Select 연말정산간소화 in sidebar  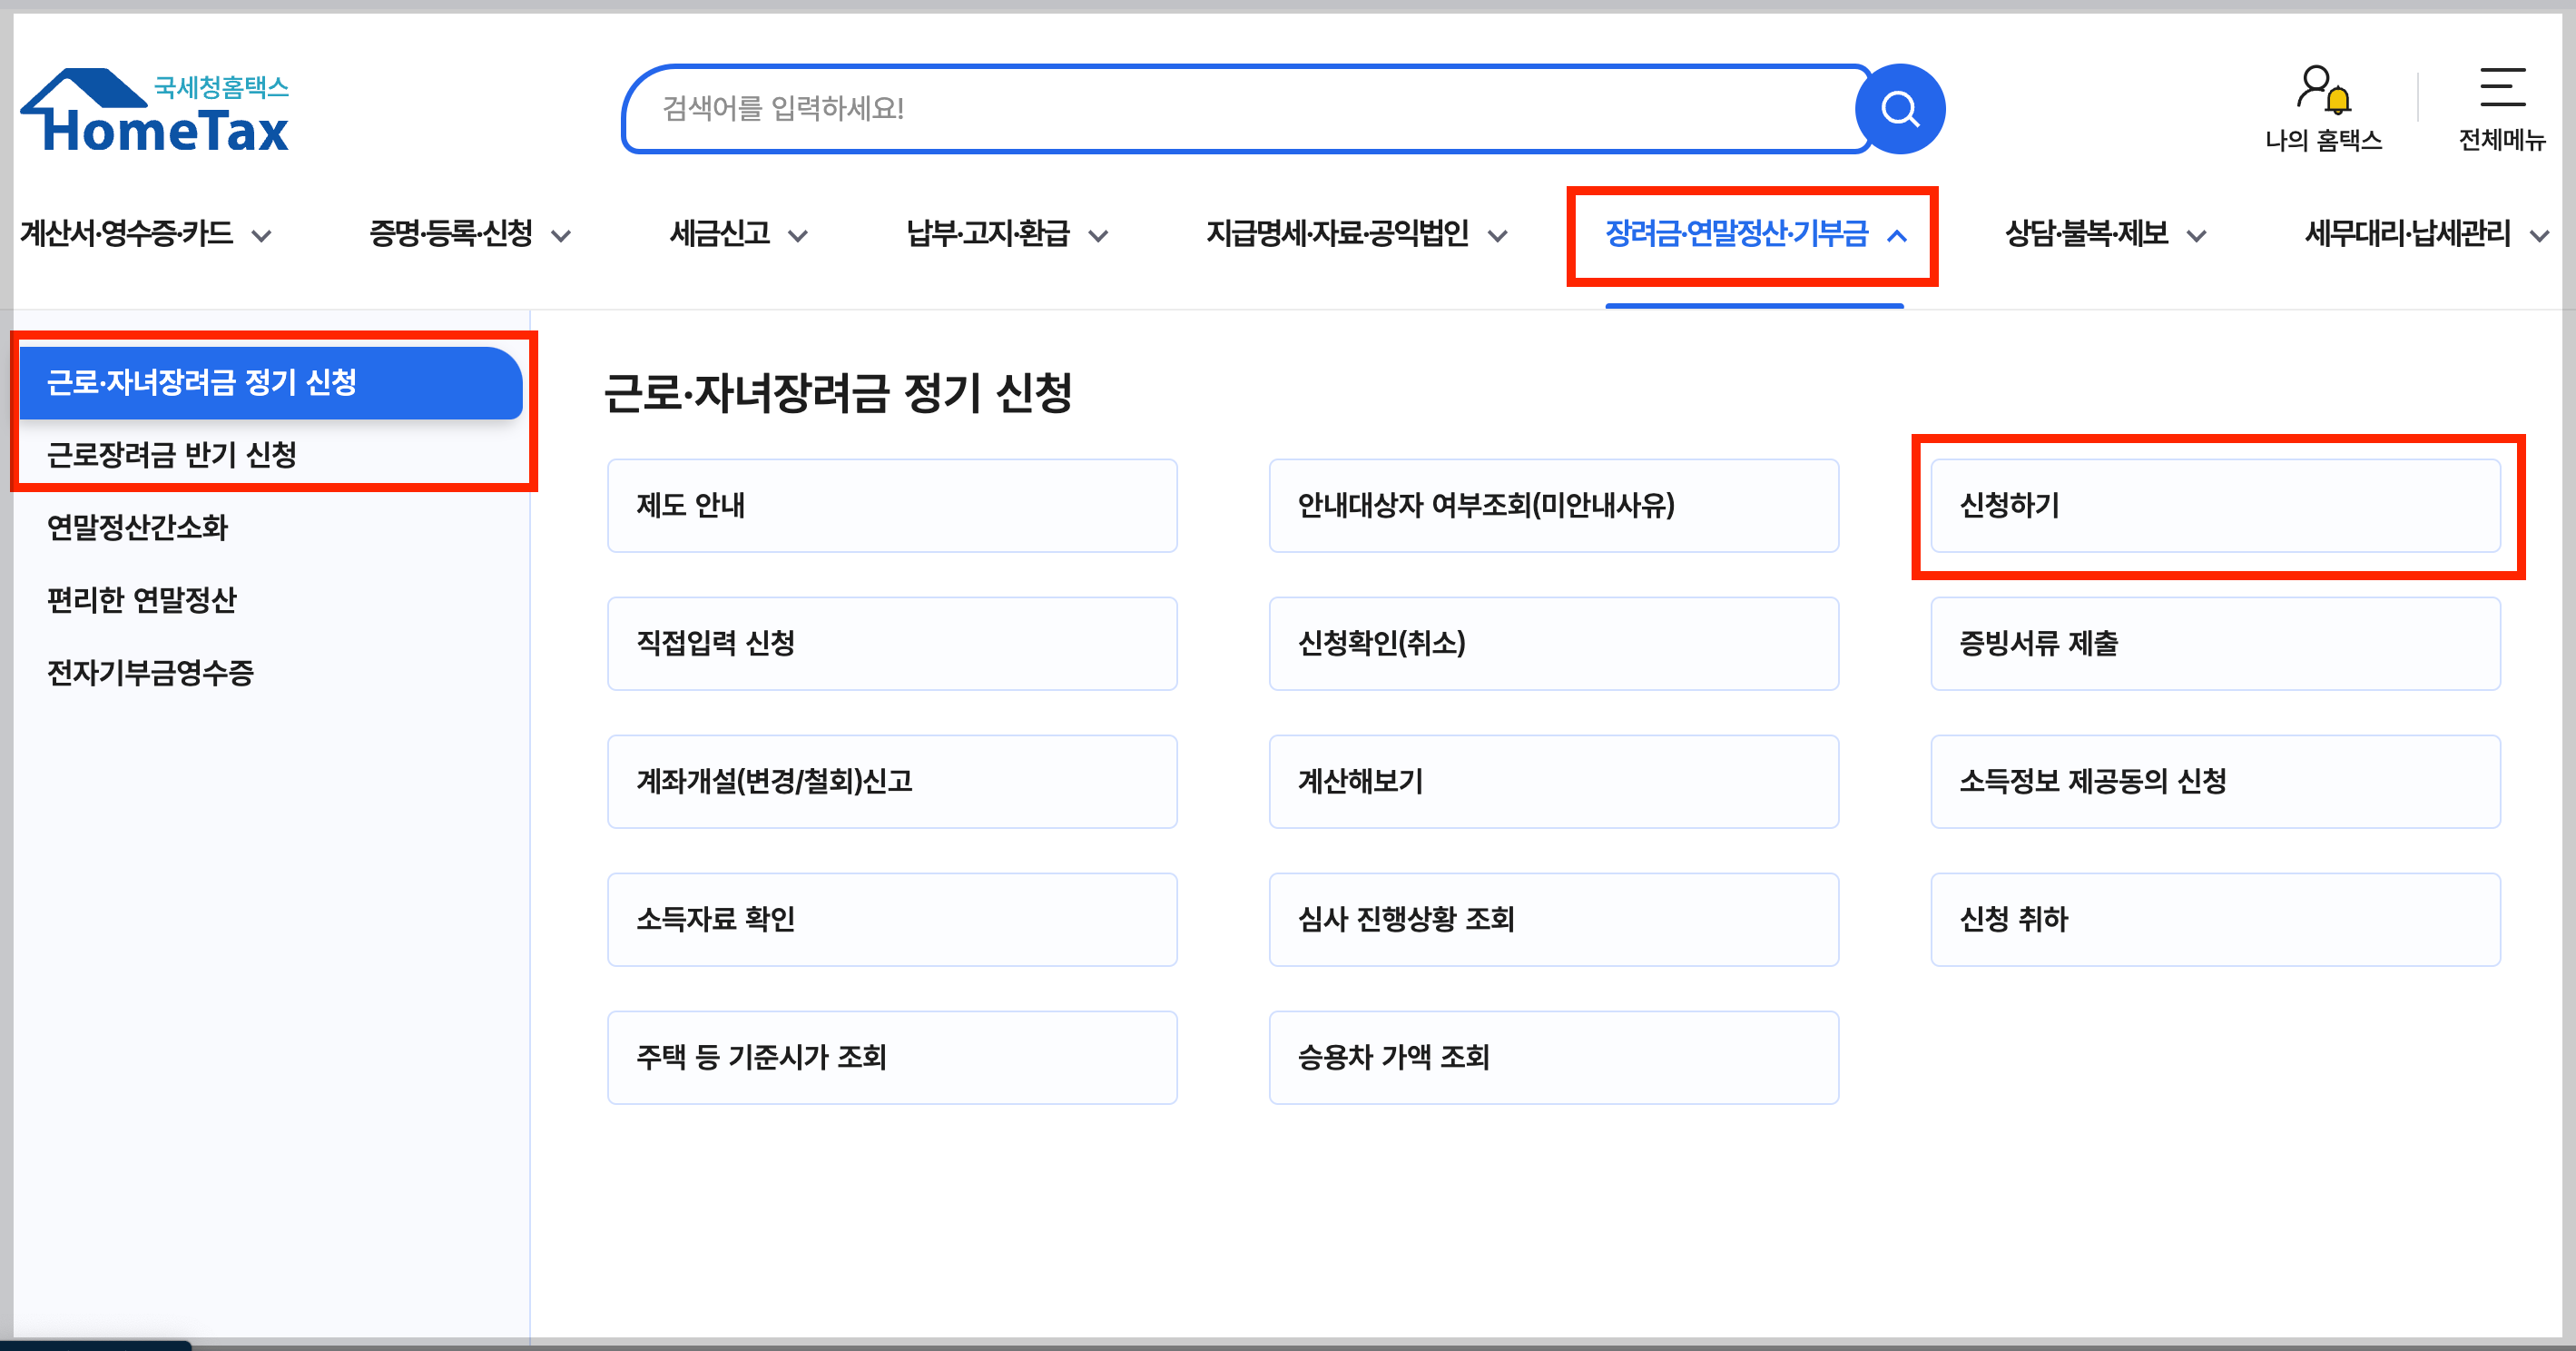click(x=138, y=527)
